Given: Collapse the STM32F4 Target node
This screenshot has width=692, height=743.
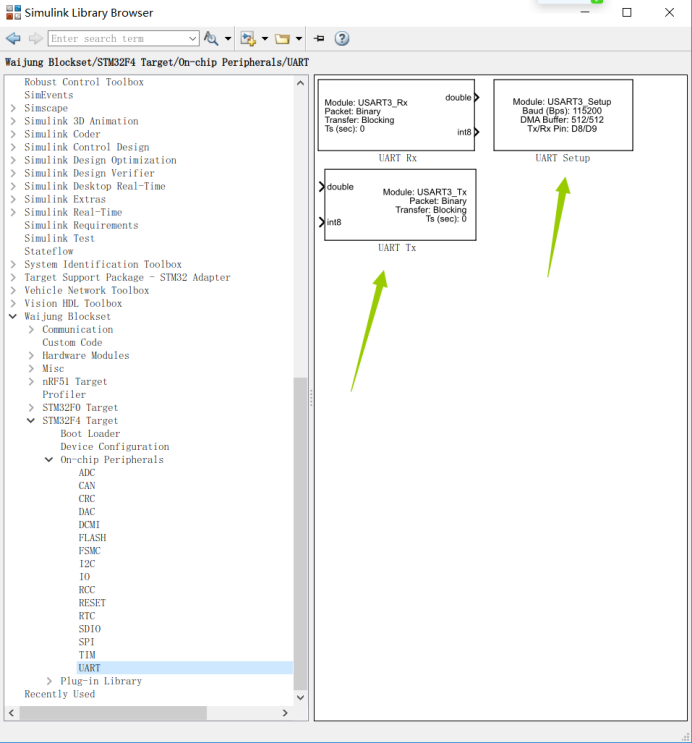Looking at the screenshot, I should pyautogui.click(x=31, y=420).
